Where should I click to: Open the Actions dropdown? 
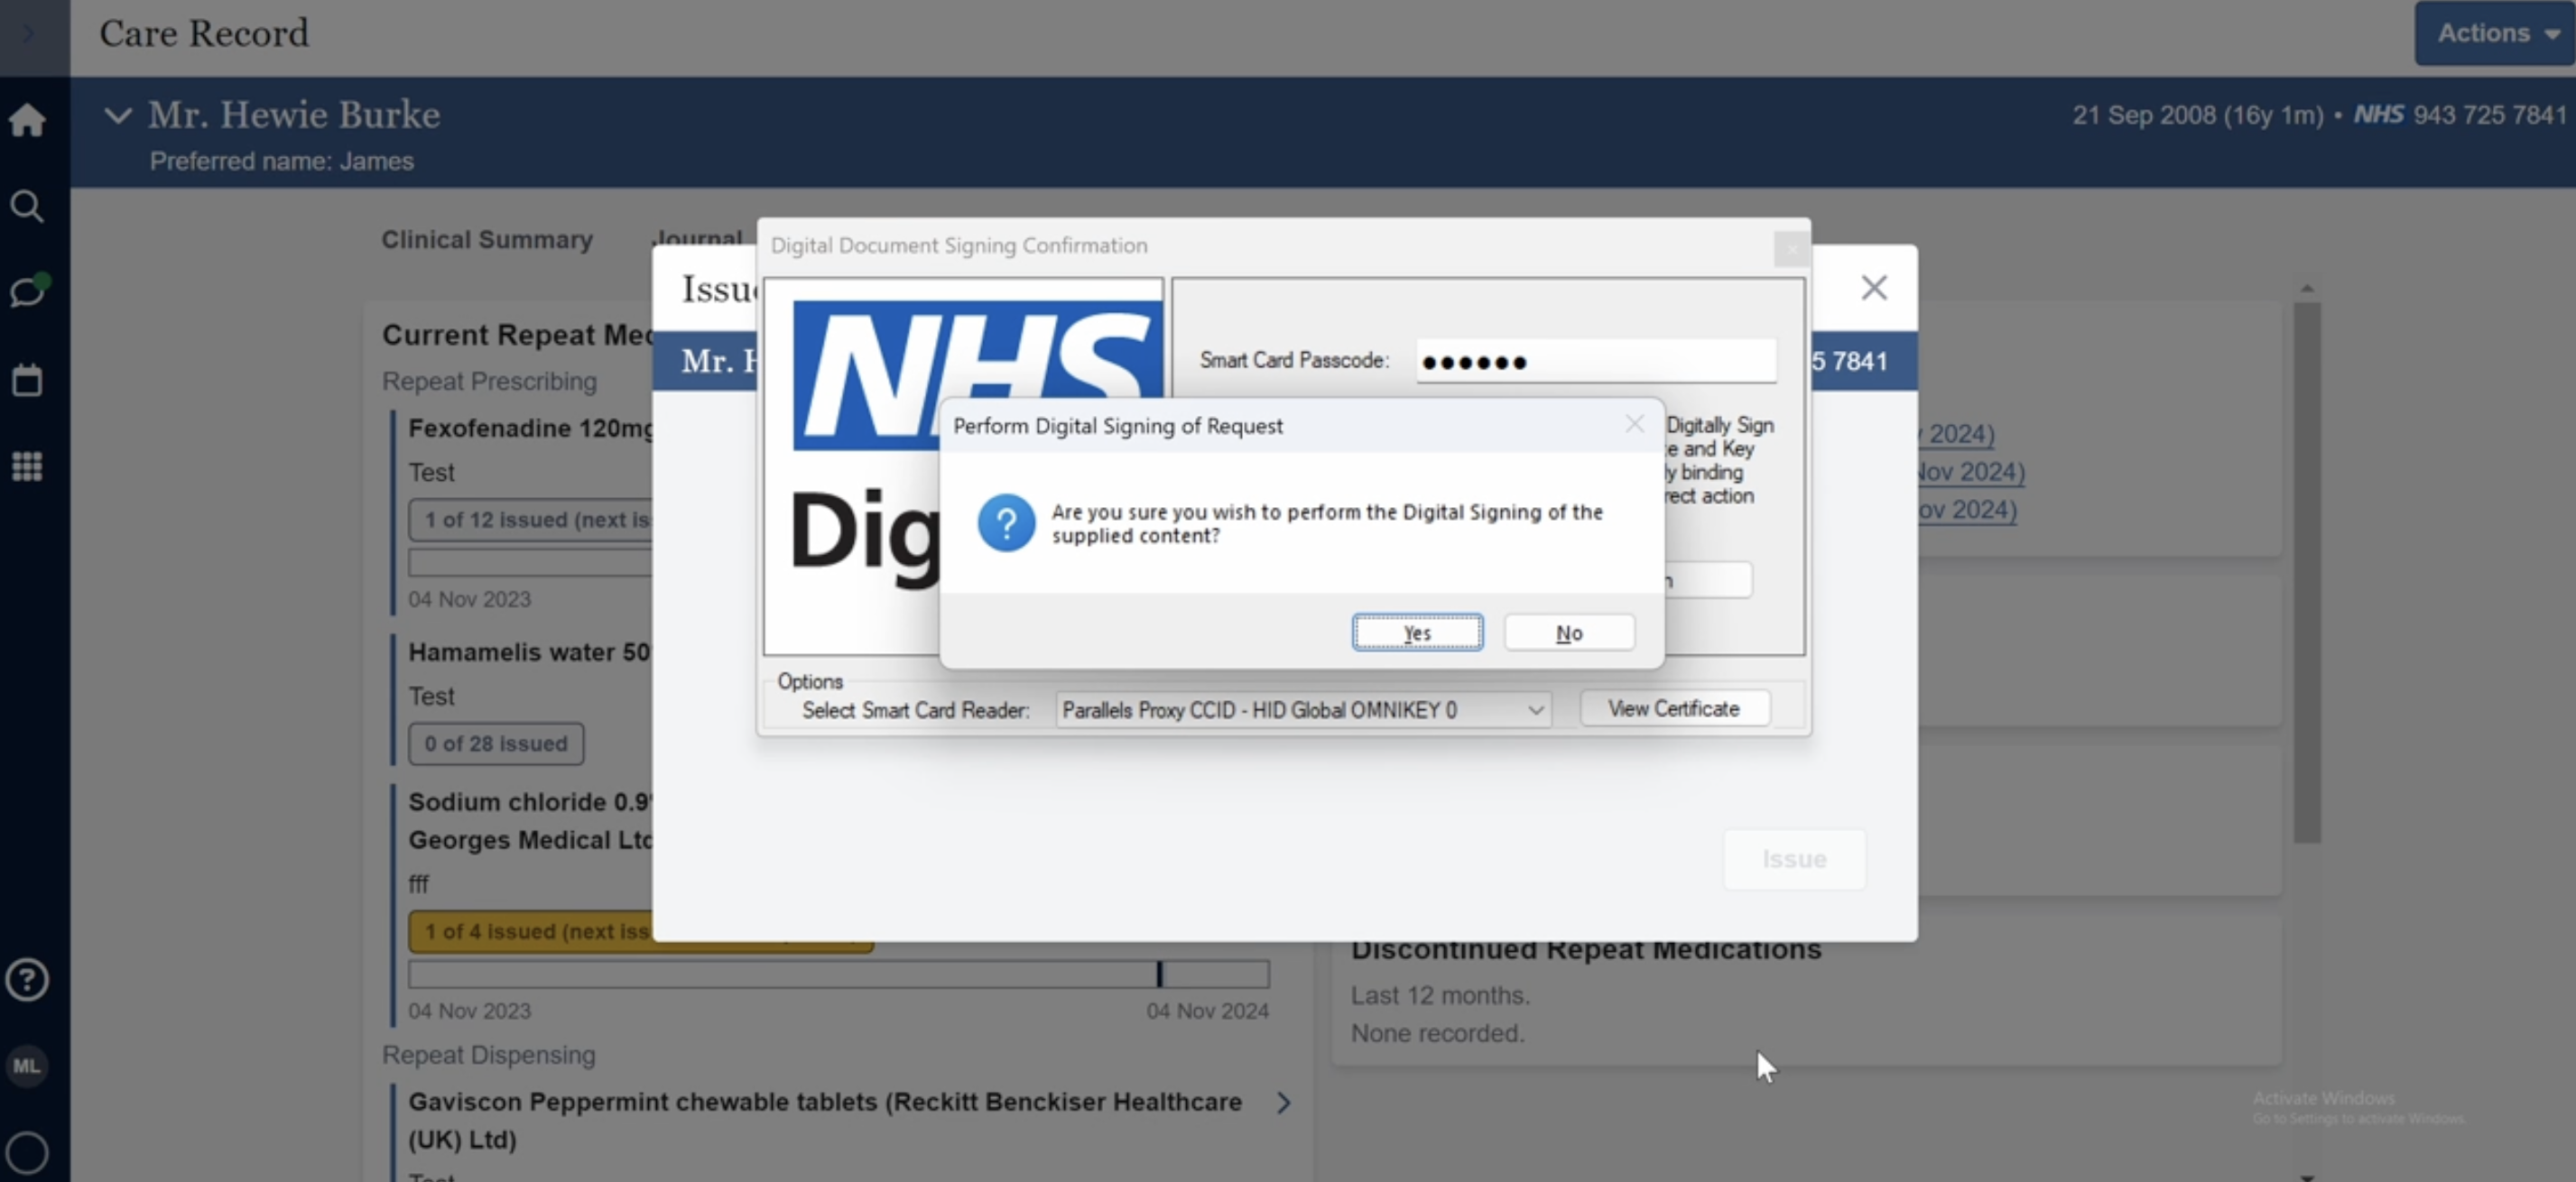2494,33
